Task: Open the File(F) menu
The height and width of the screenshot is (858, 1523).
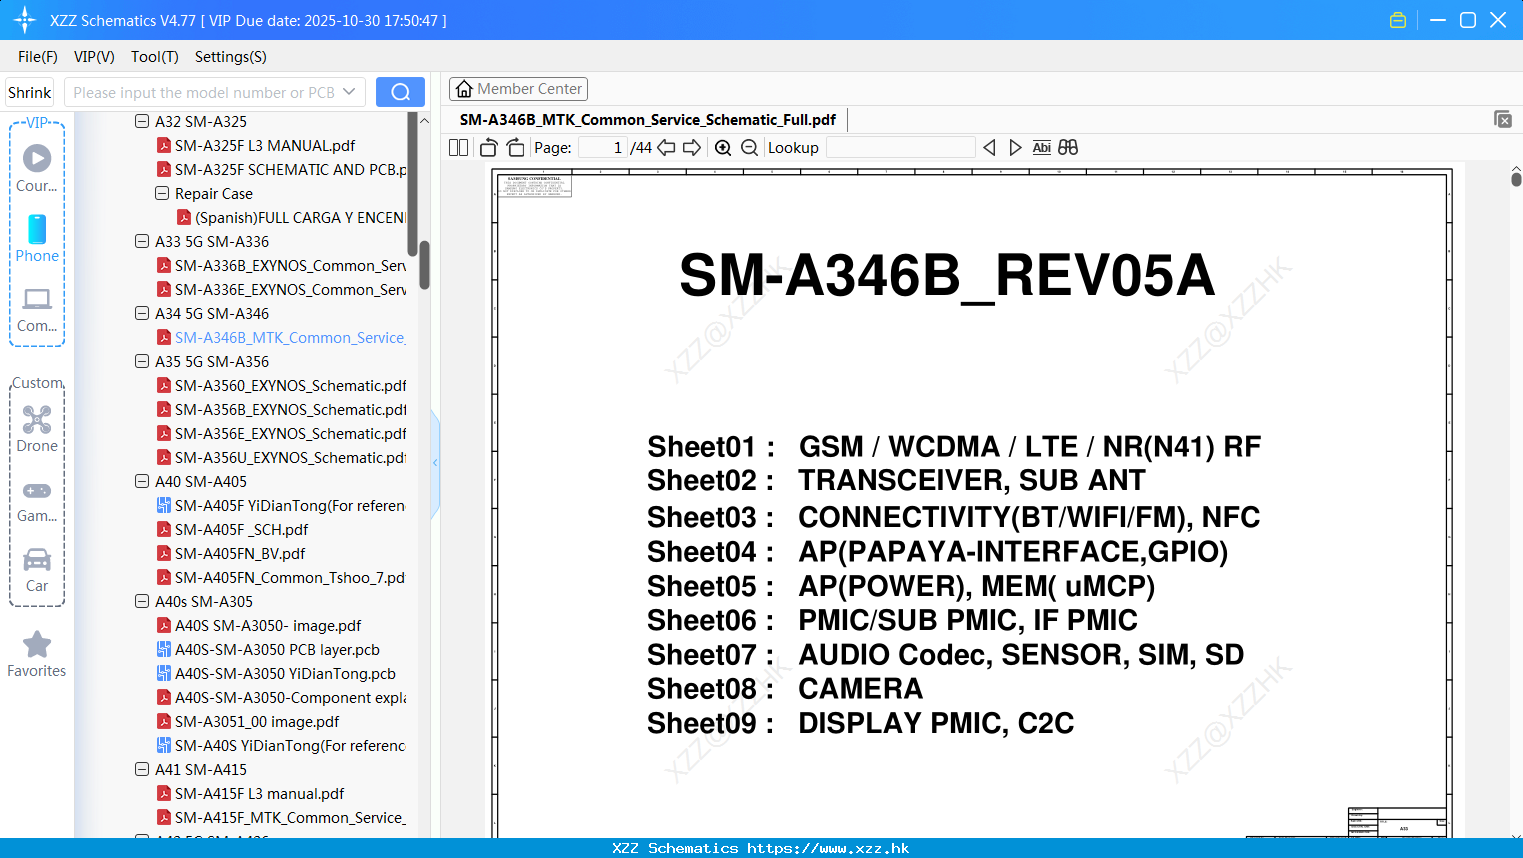Action: click(x=38, y=57)
